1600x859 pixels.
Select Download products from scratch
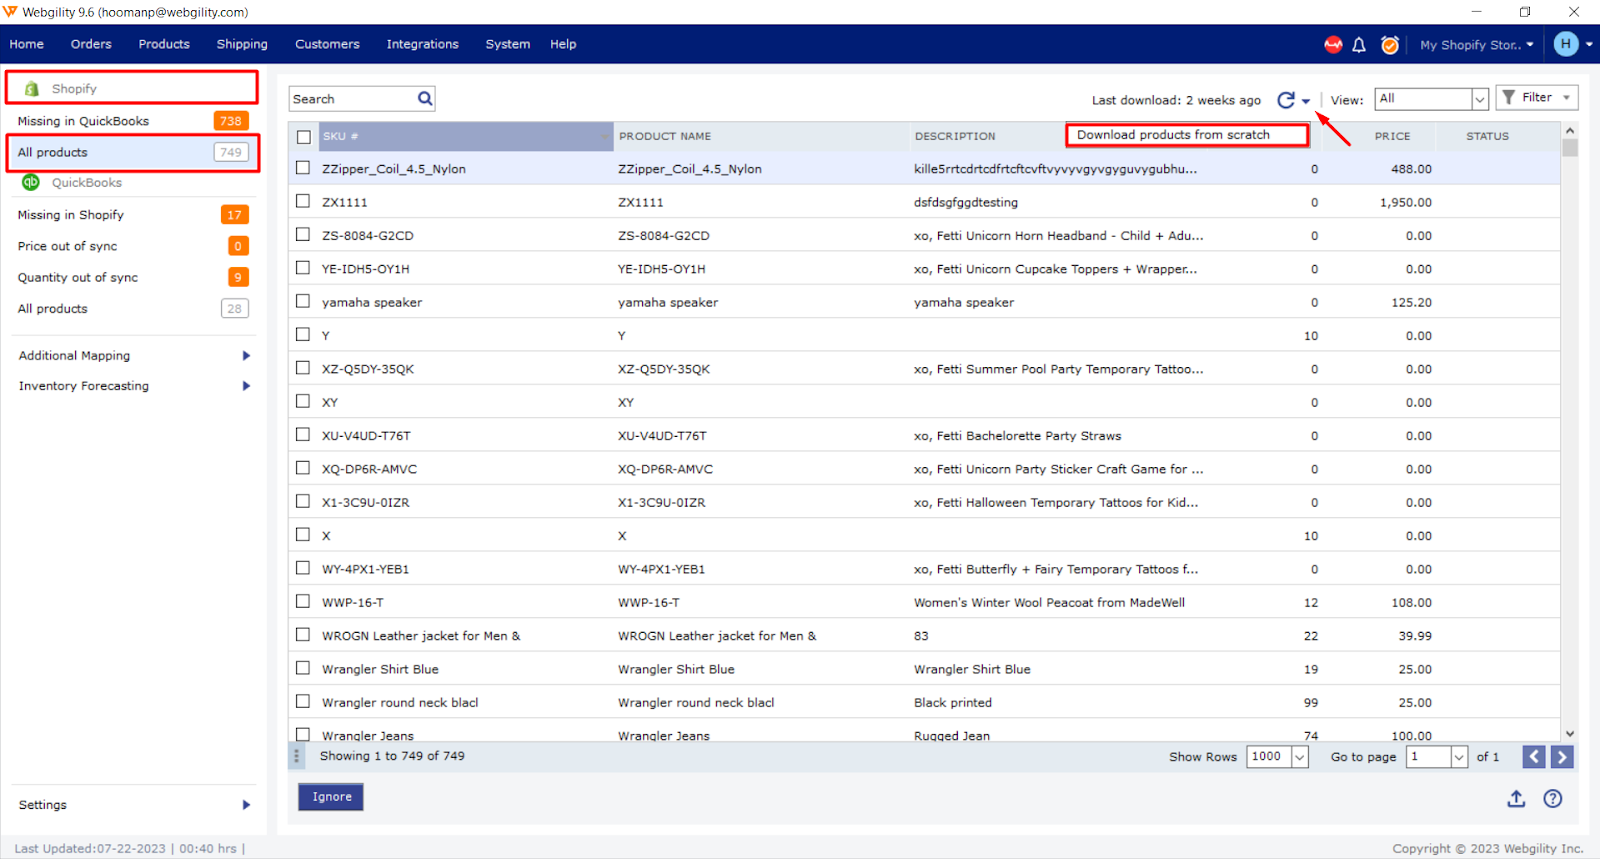[x=1187, y=135]
